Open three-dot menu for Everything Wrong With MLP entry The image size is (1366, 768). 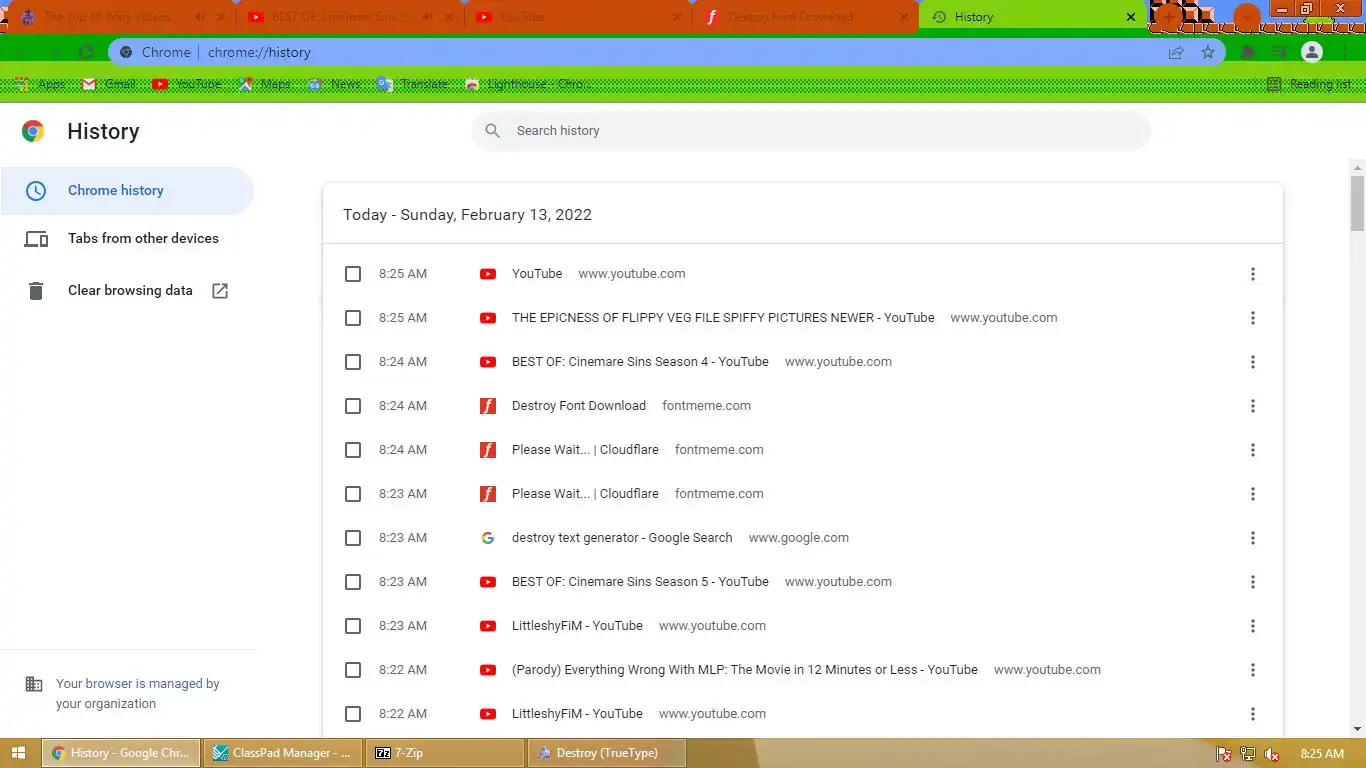[x=1253, y=670]
